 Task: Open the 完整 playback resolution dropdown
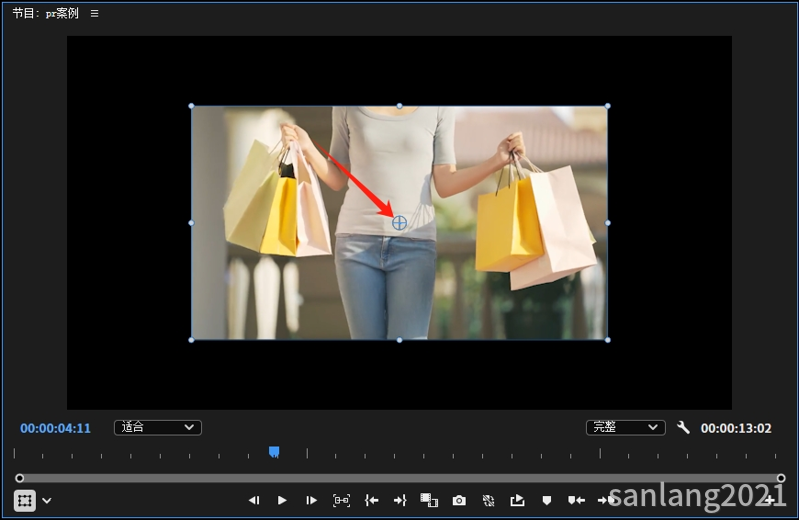pos(625,427)
